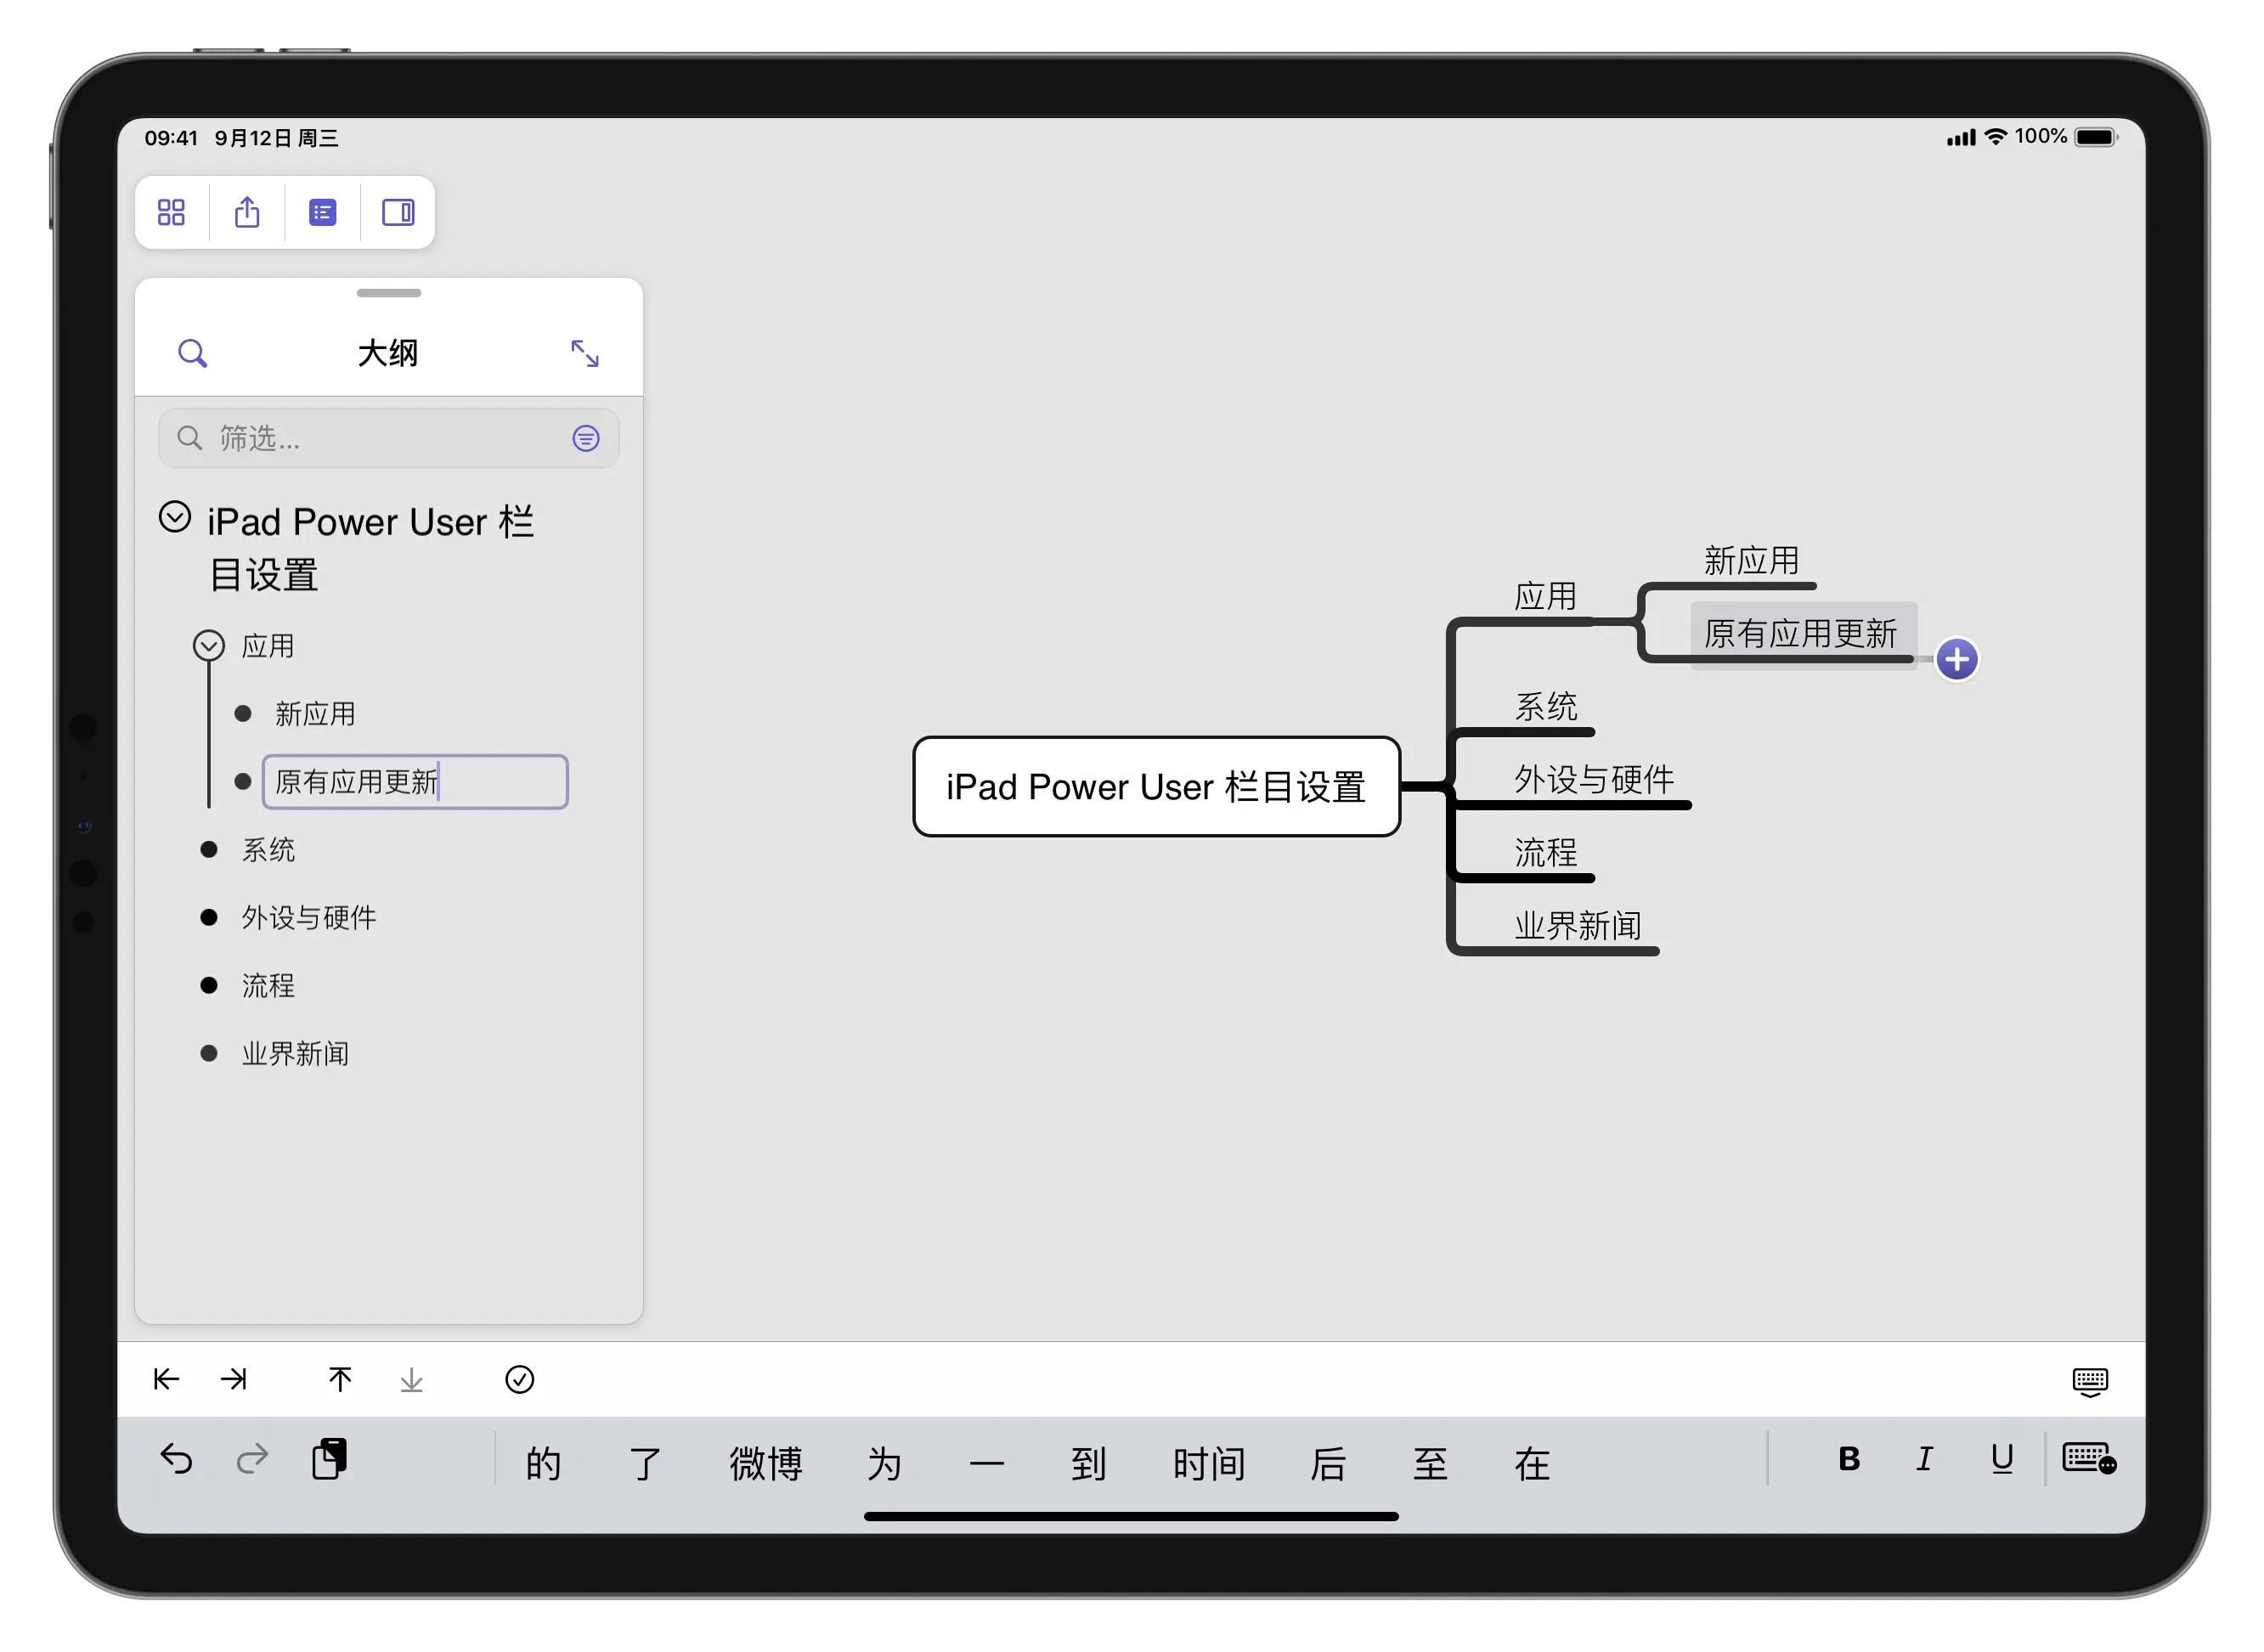Viewport: 2264px width, 1652px height.
Task: Select 外设与硬件 in the outline
Action: (309, 917)
